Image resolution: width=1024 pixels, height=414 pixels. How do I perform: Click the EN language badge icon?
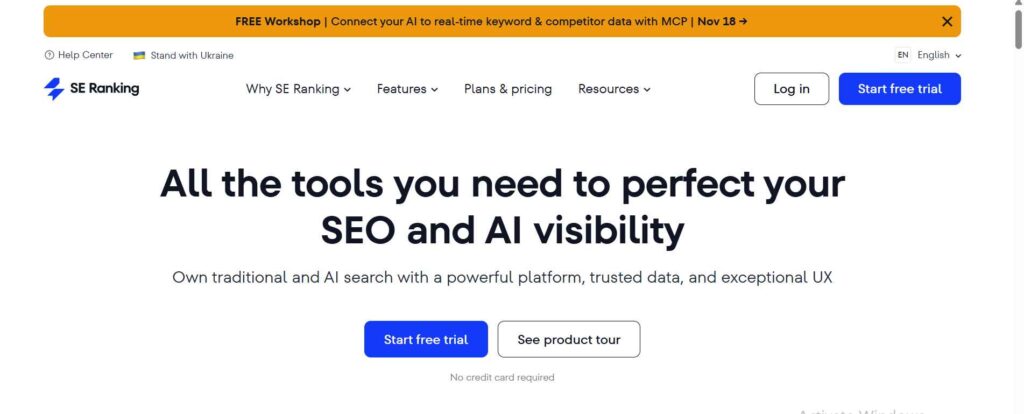[903, 55]
